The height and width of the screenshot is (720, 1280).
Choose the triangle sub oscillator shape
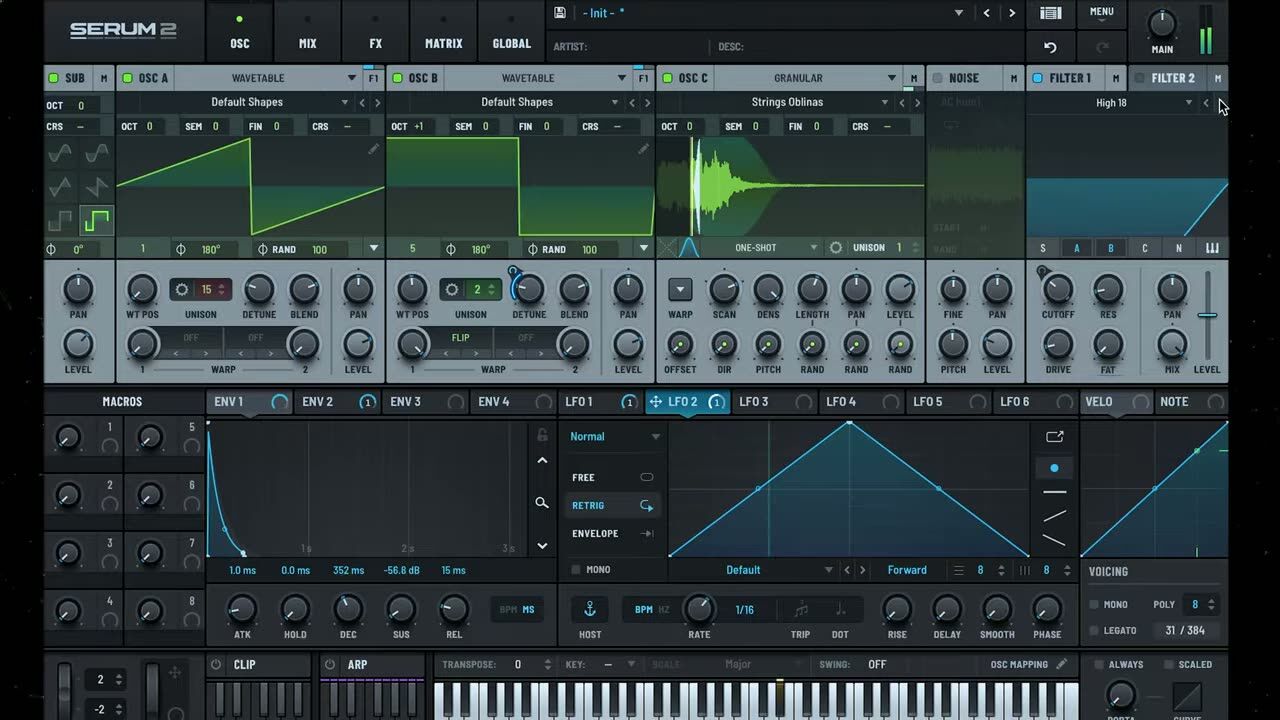[x=61, y=187]
